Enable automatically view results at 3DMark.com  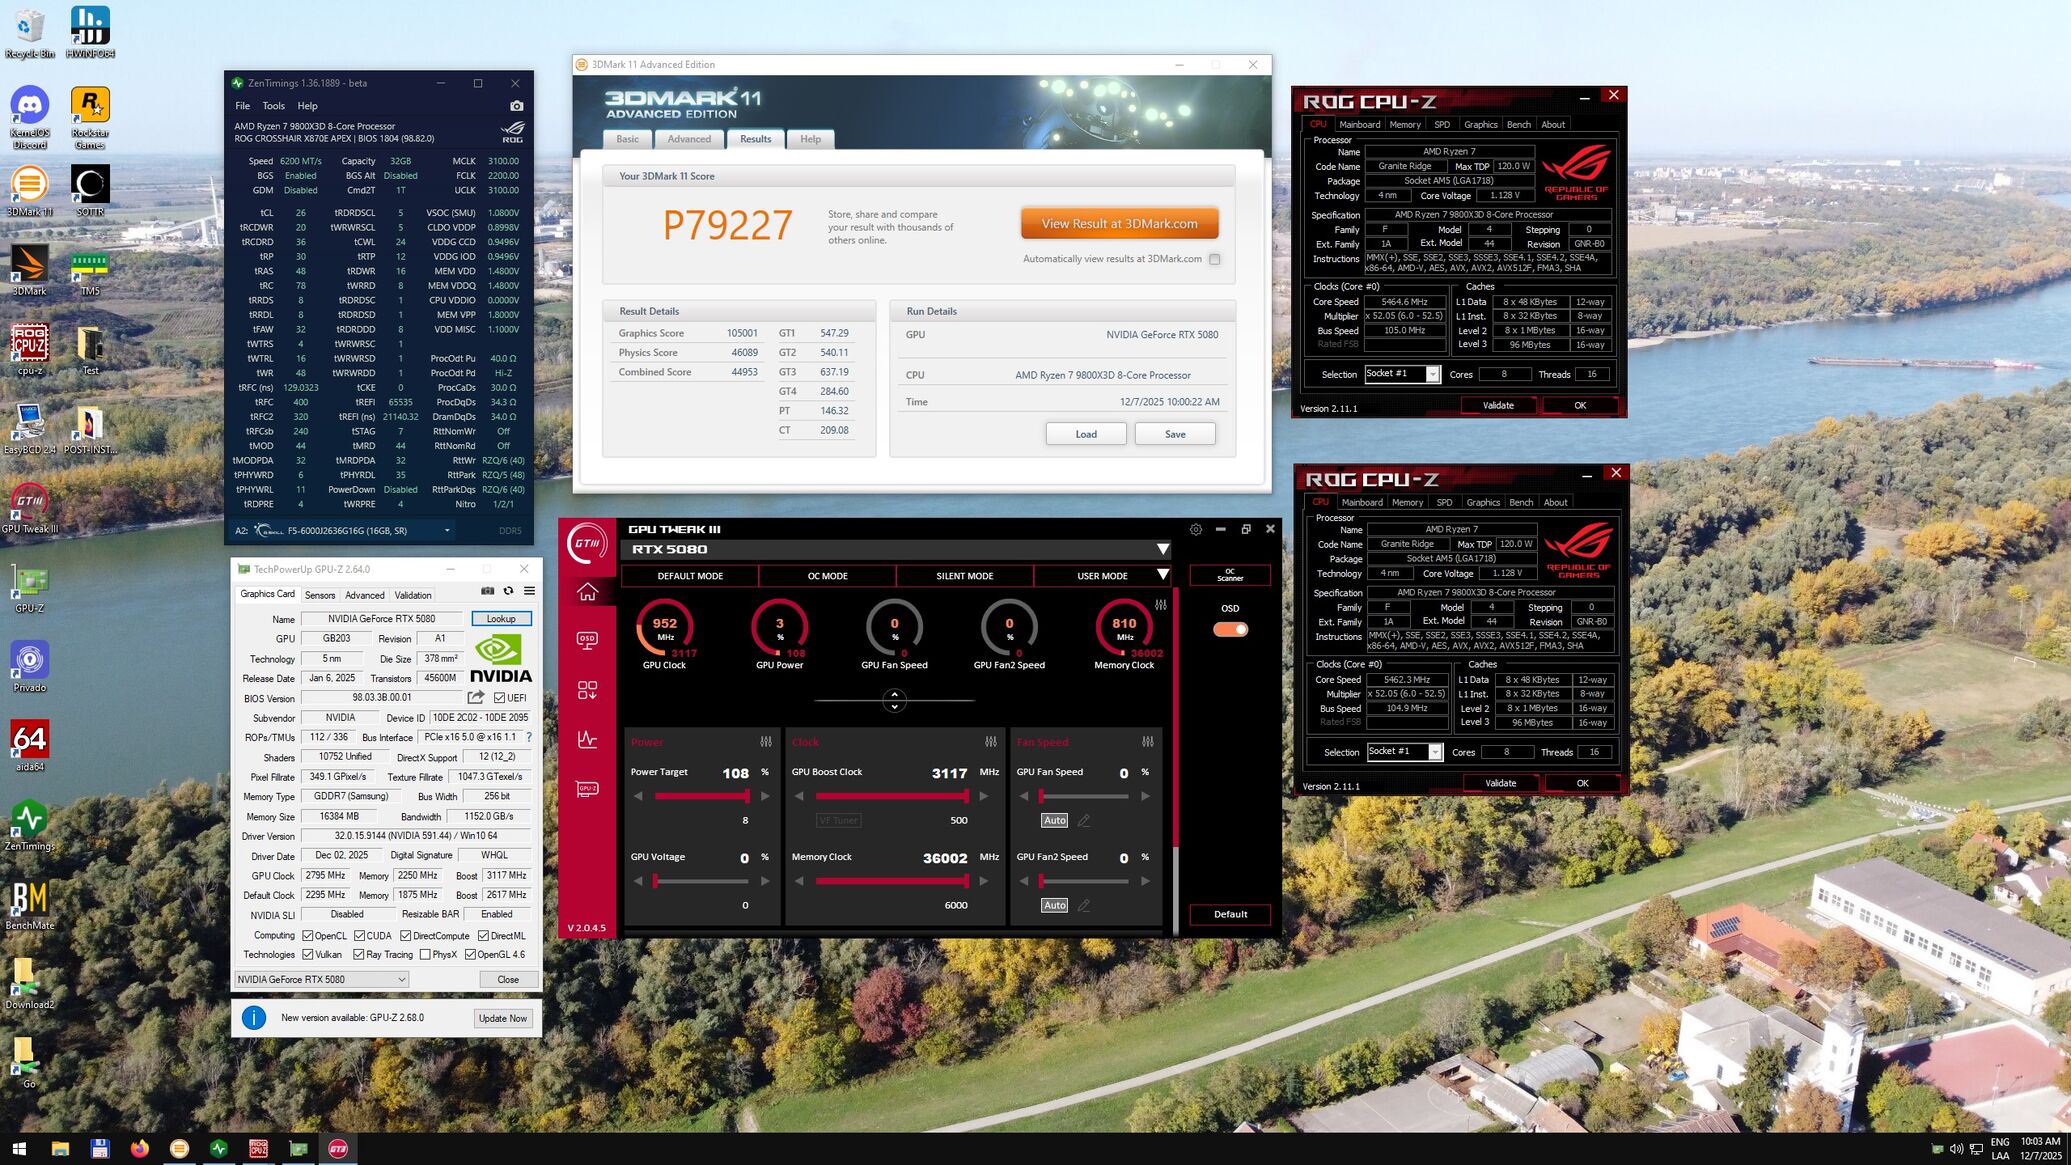point(1214,259)
